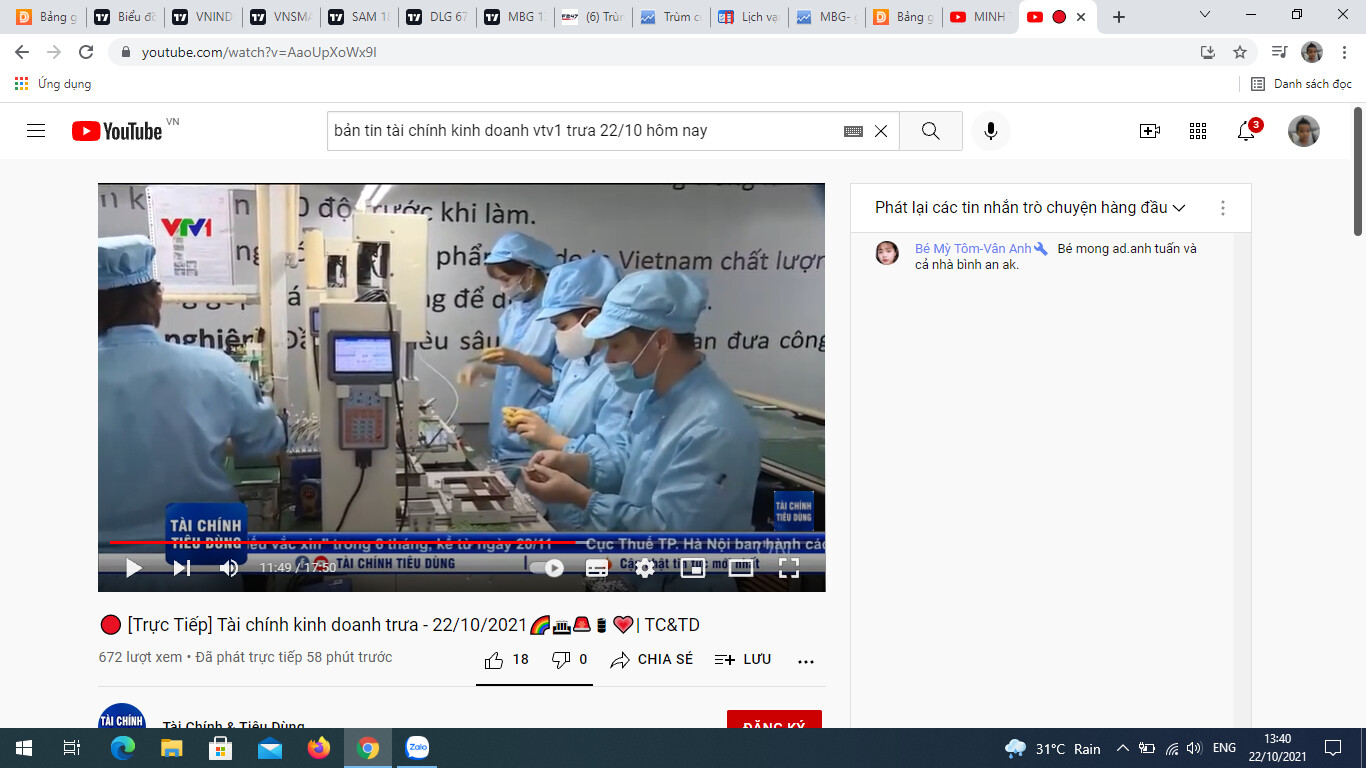Viewport: 1366px width, 768px height.
Task: Save the video with LƯU
Action: [743, 660]
